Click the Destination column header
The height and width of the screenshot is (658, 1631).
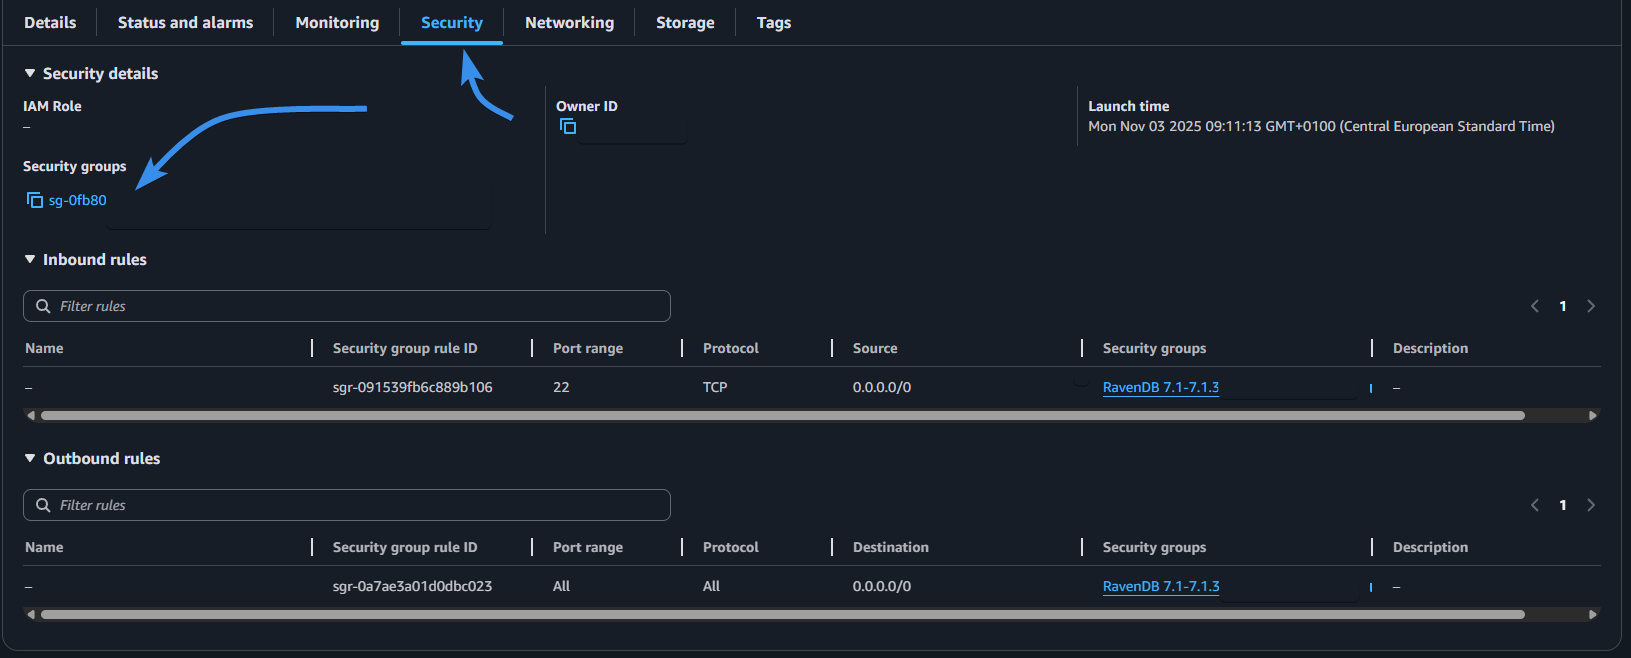pyautogui.click(x=891, y=547)
